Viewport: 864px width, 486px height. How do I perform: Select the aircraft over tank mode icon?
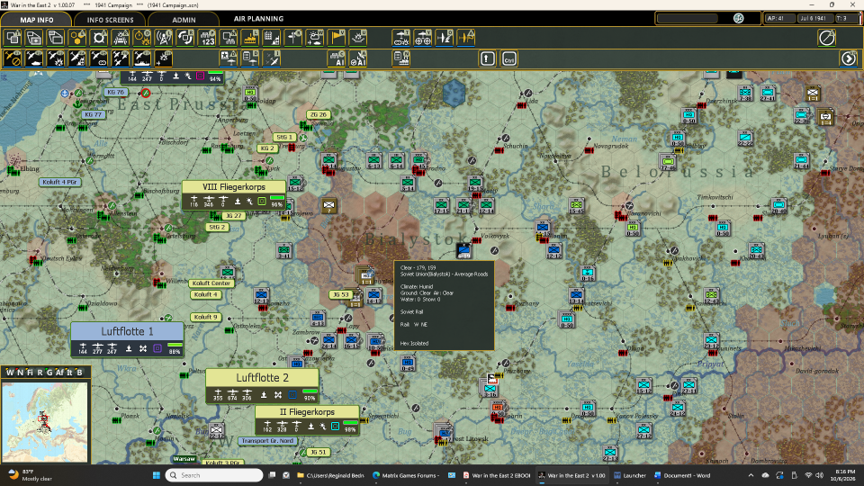(34, 58)
